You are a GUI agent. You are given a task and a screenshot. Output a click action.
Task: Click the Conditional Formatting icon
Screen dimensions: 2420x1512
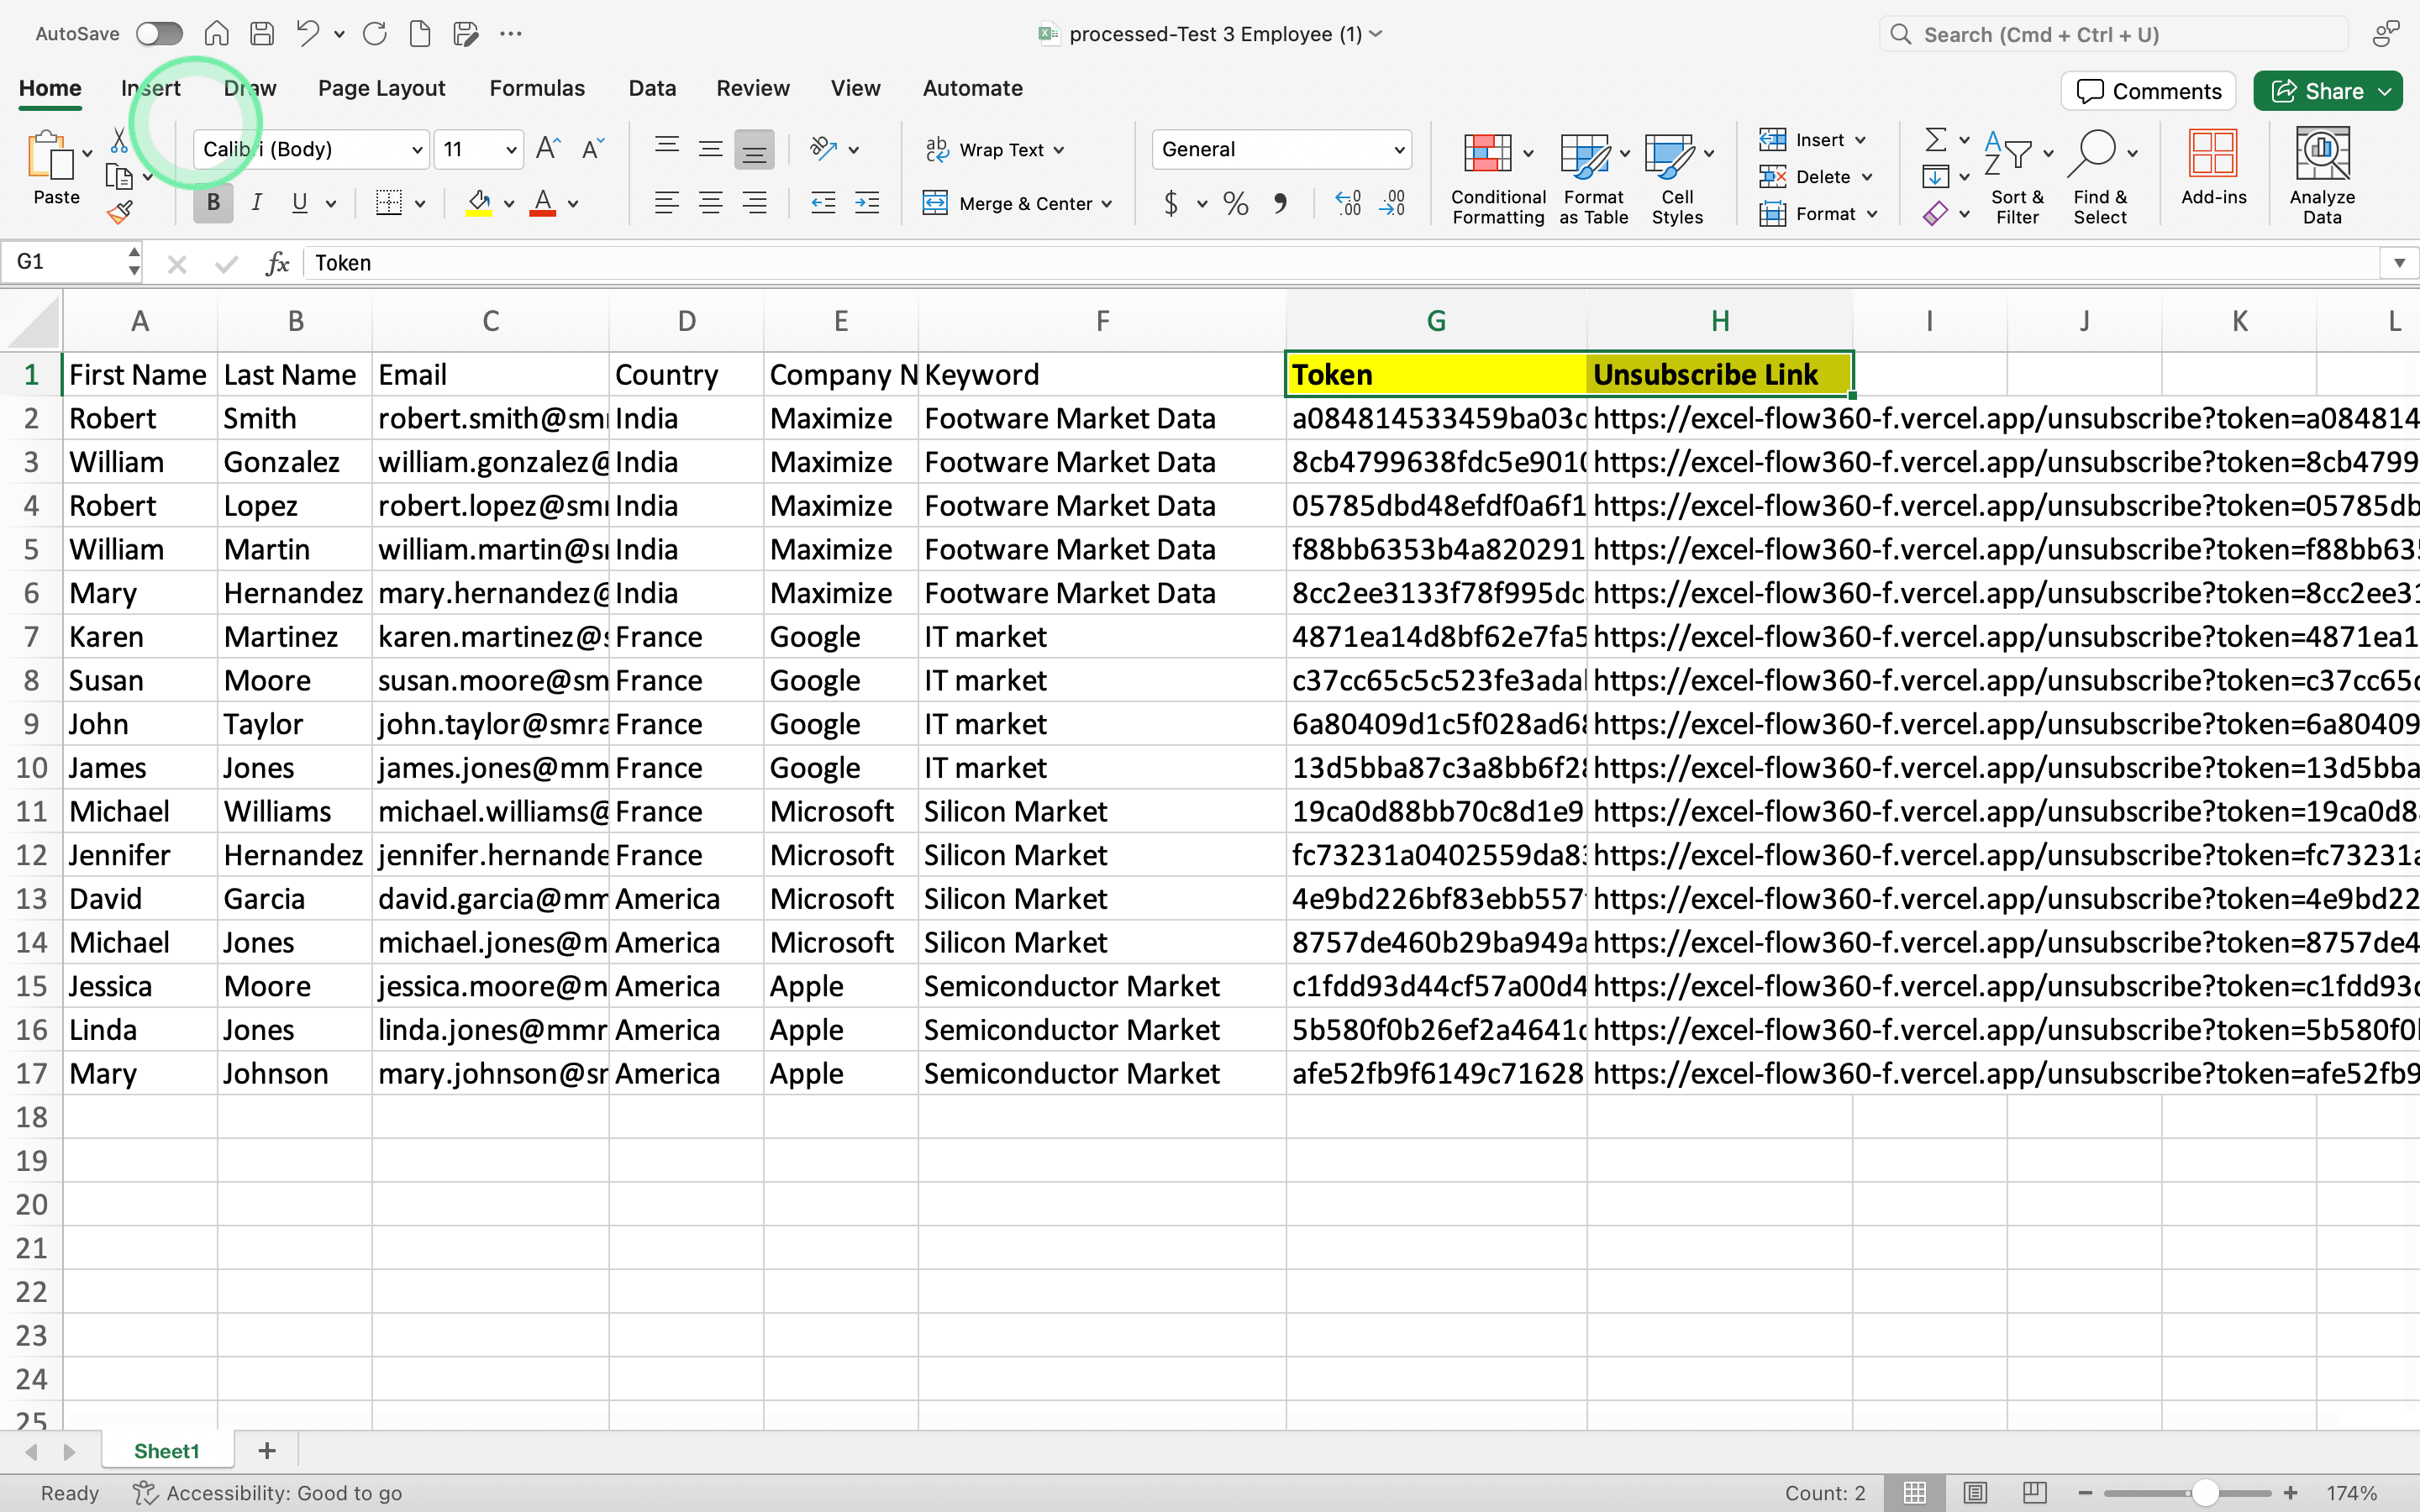coord(1487,154)
